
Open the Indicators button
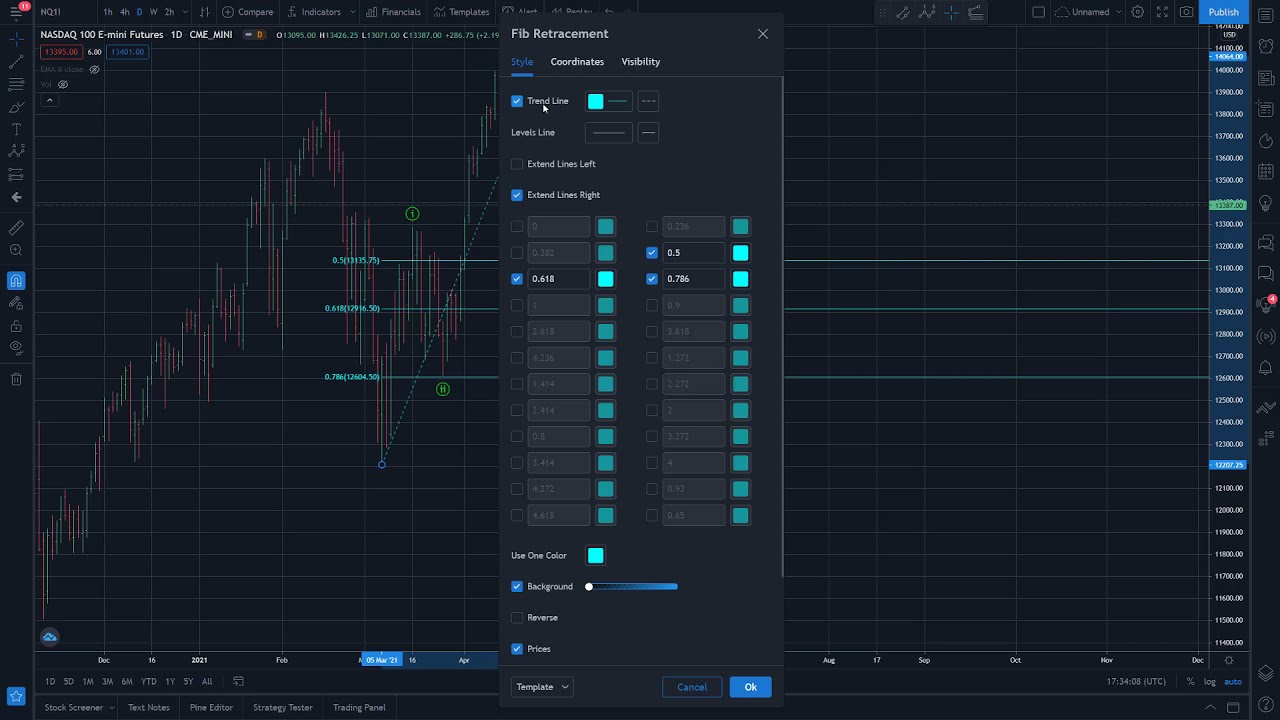313,12
